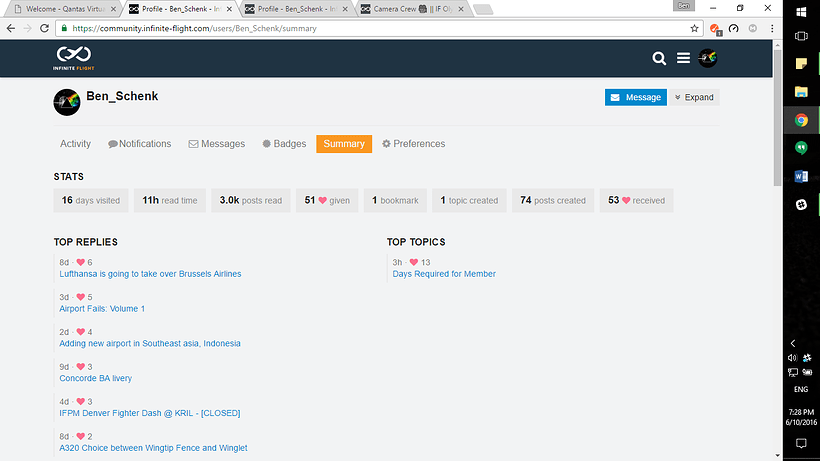The height and width of the screenshot is (461, 820).
Task: Switch to Welcome - Qantas Virtual browser tab
Action: 63,9
